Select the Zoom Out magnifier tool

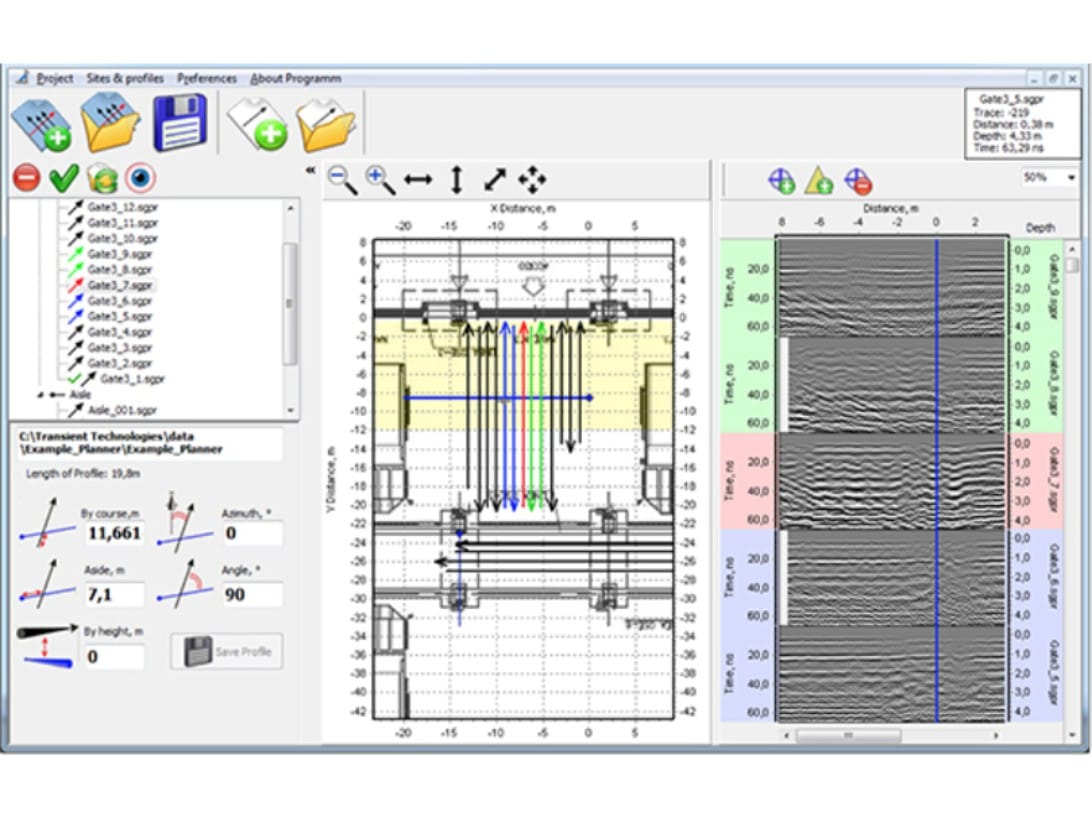click(339, 177)
